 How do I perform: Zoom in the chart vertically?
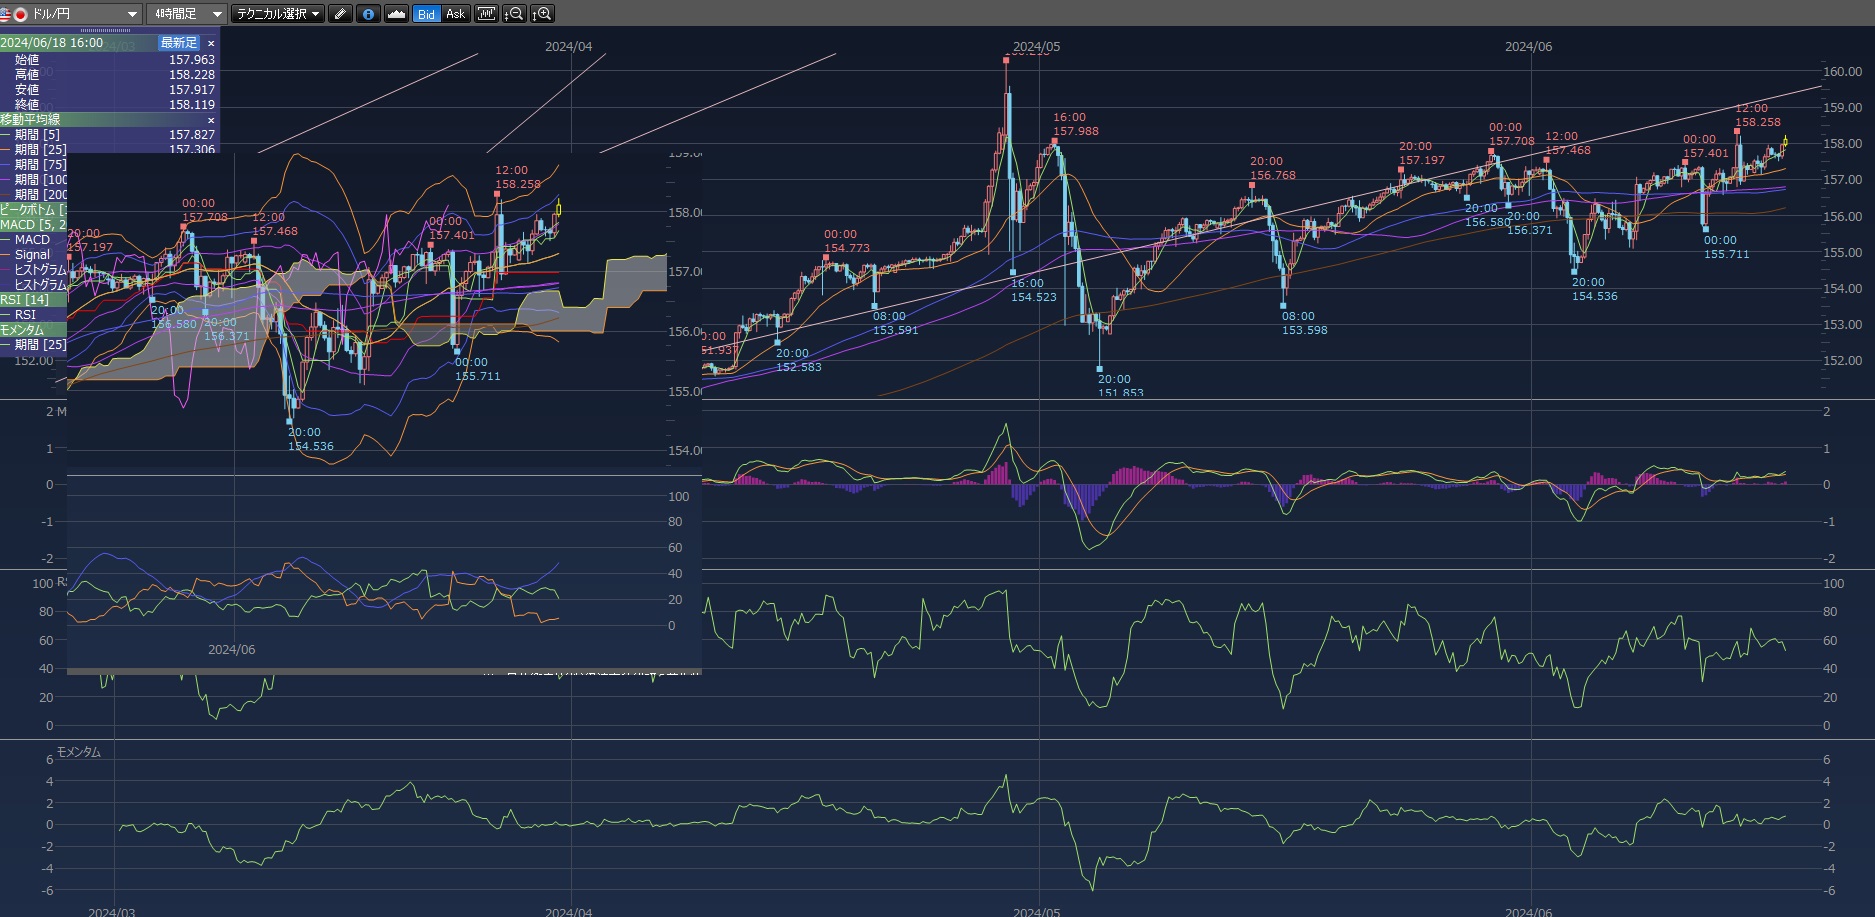pos(541,14)
